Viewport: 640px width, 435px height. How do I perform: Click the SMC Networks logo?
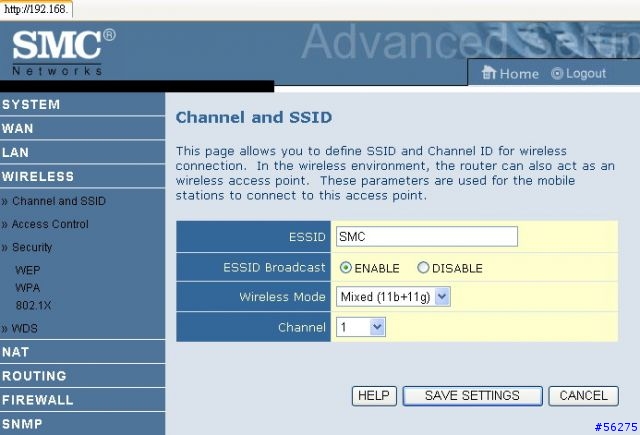point(63,52)
